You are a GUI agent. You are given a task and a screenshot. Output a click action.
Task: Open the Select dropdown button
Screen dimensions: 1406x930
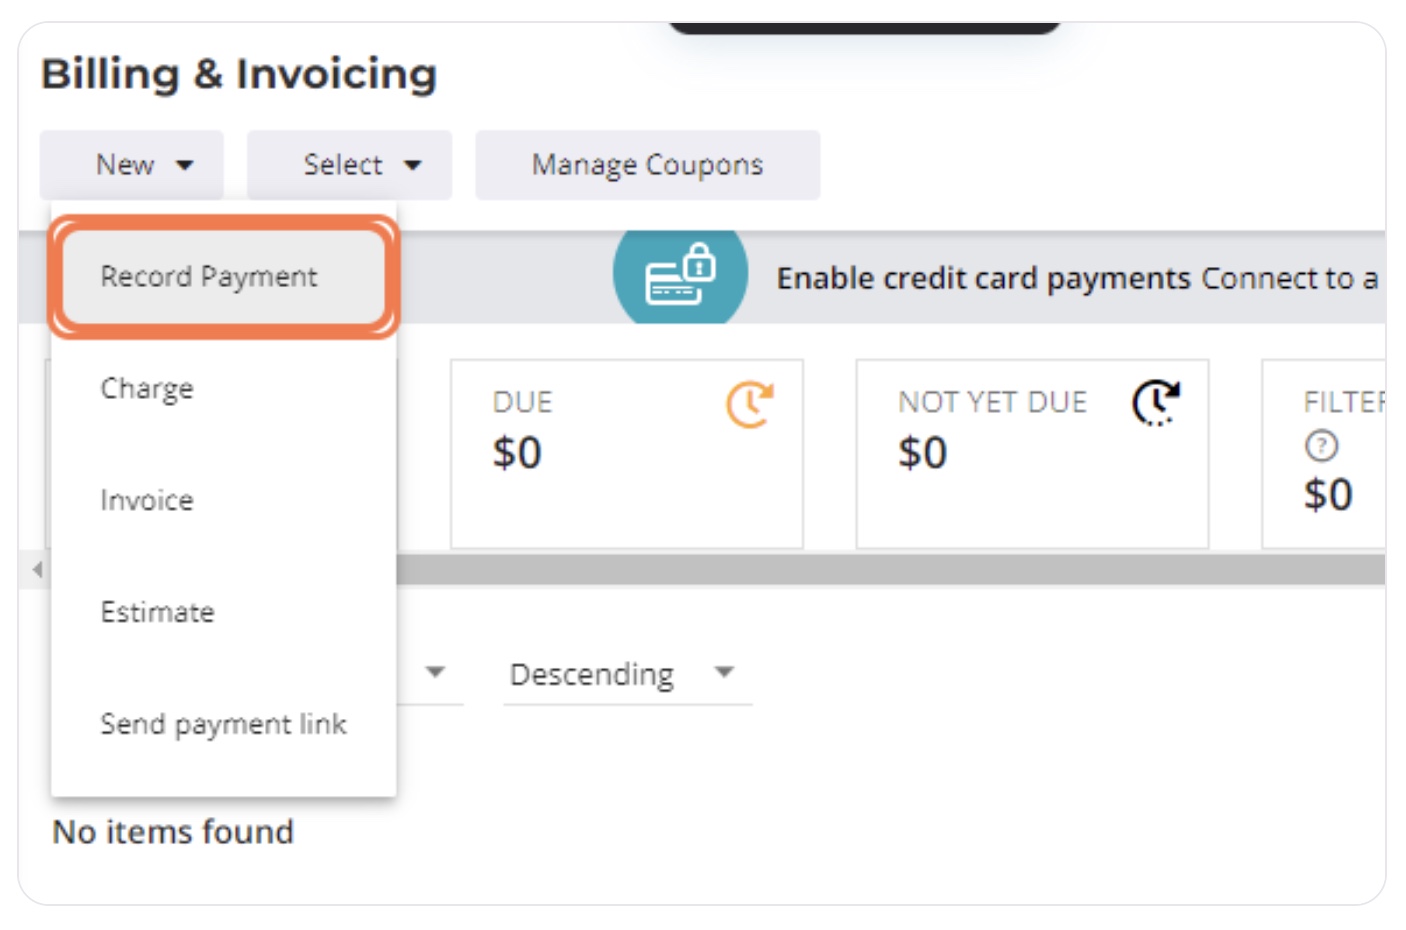pyautogui.click(x=350, y=165)
